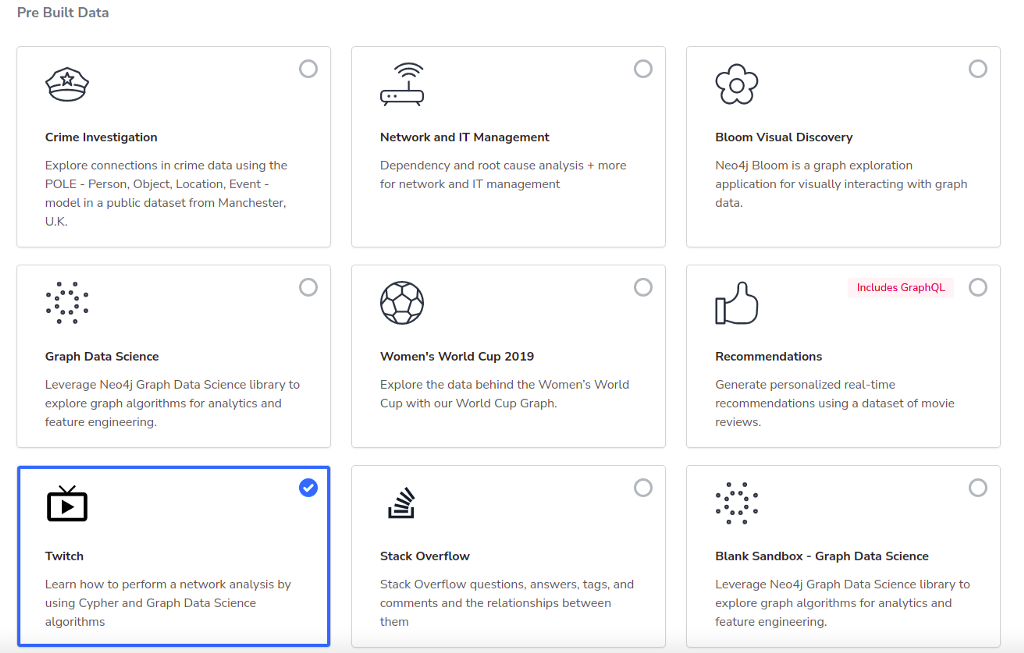Click the Neo4j Bloom graph exploration description
Image resolution: width=1024 pixels, height=653 pixels.
click(841, 184)
